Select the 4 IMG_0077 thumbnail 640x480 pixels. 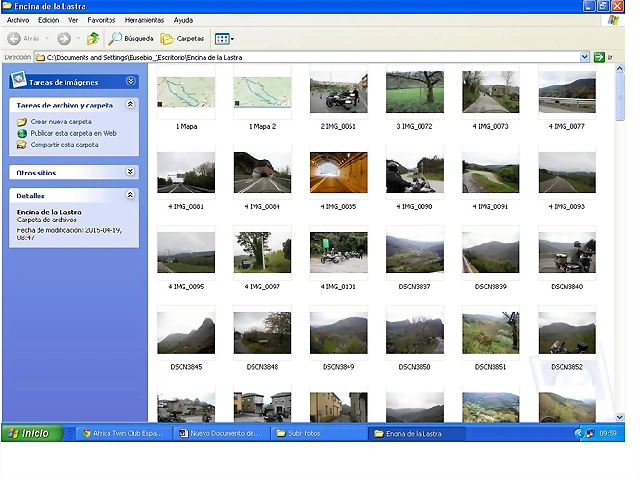tap(567, 93)
